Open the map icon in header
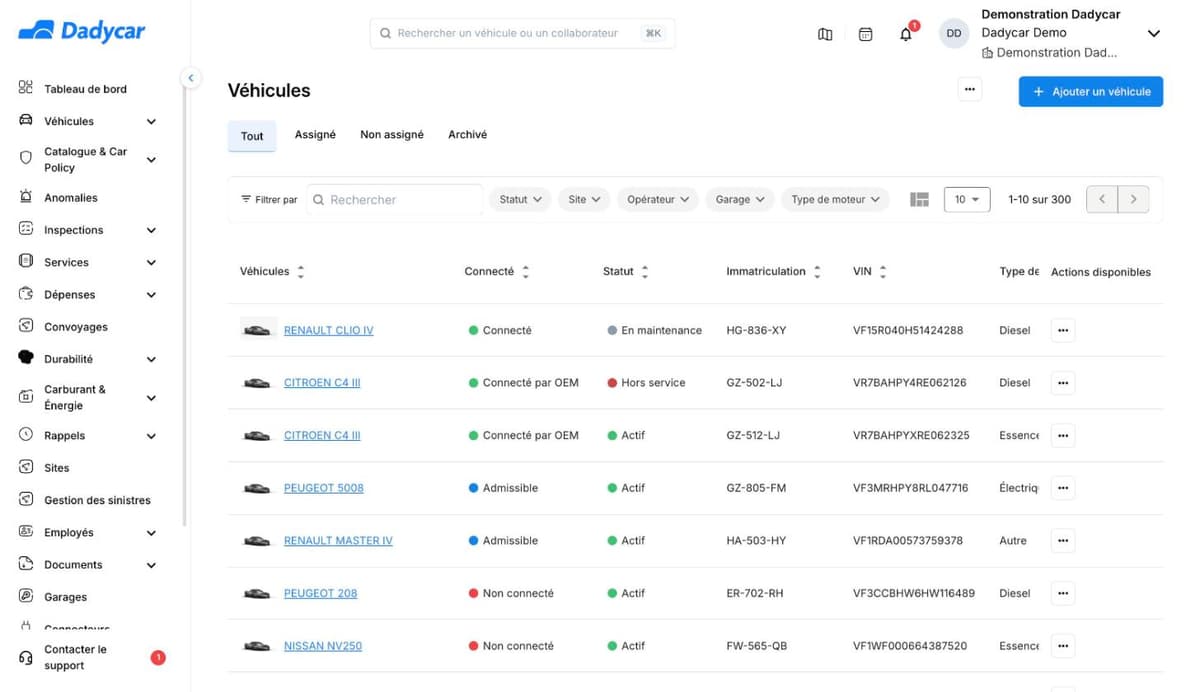1200x692 pixels. tap(825, 34)
